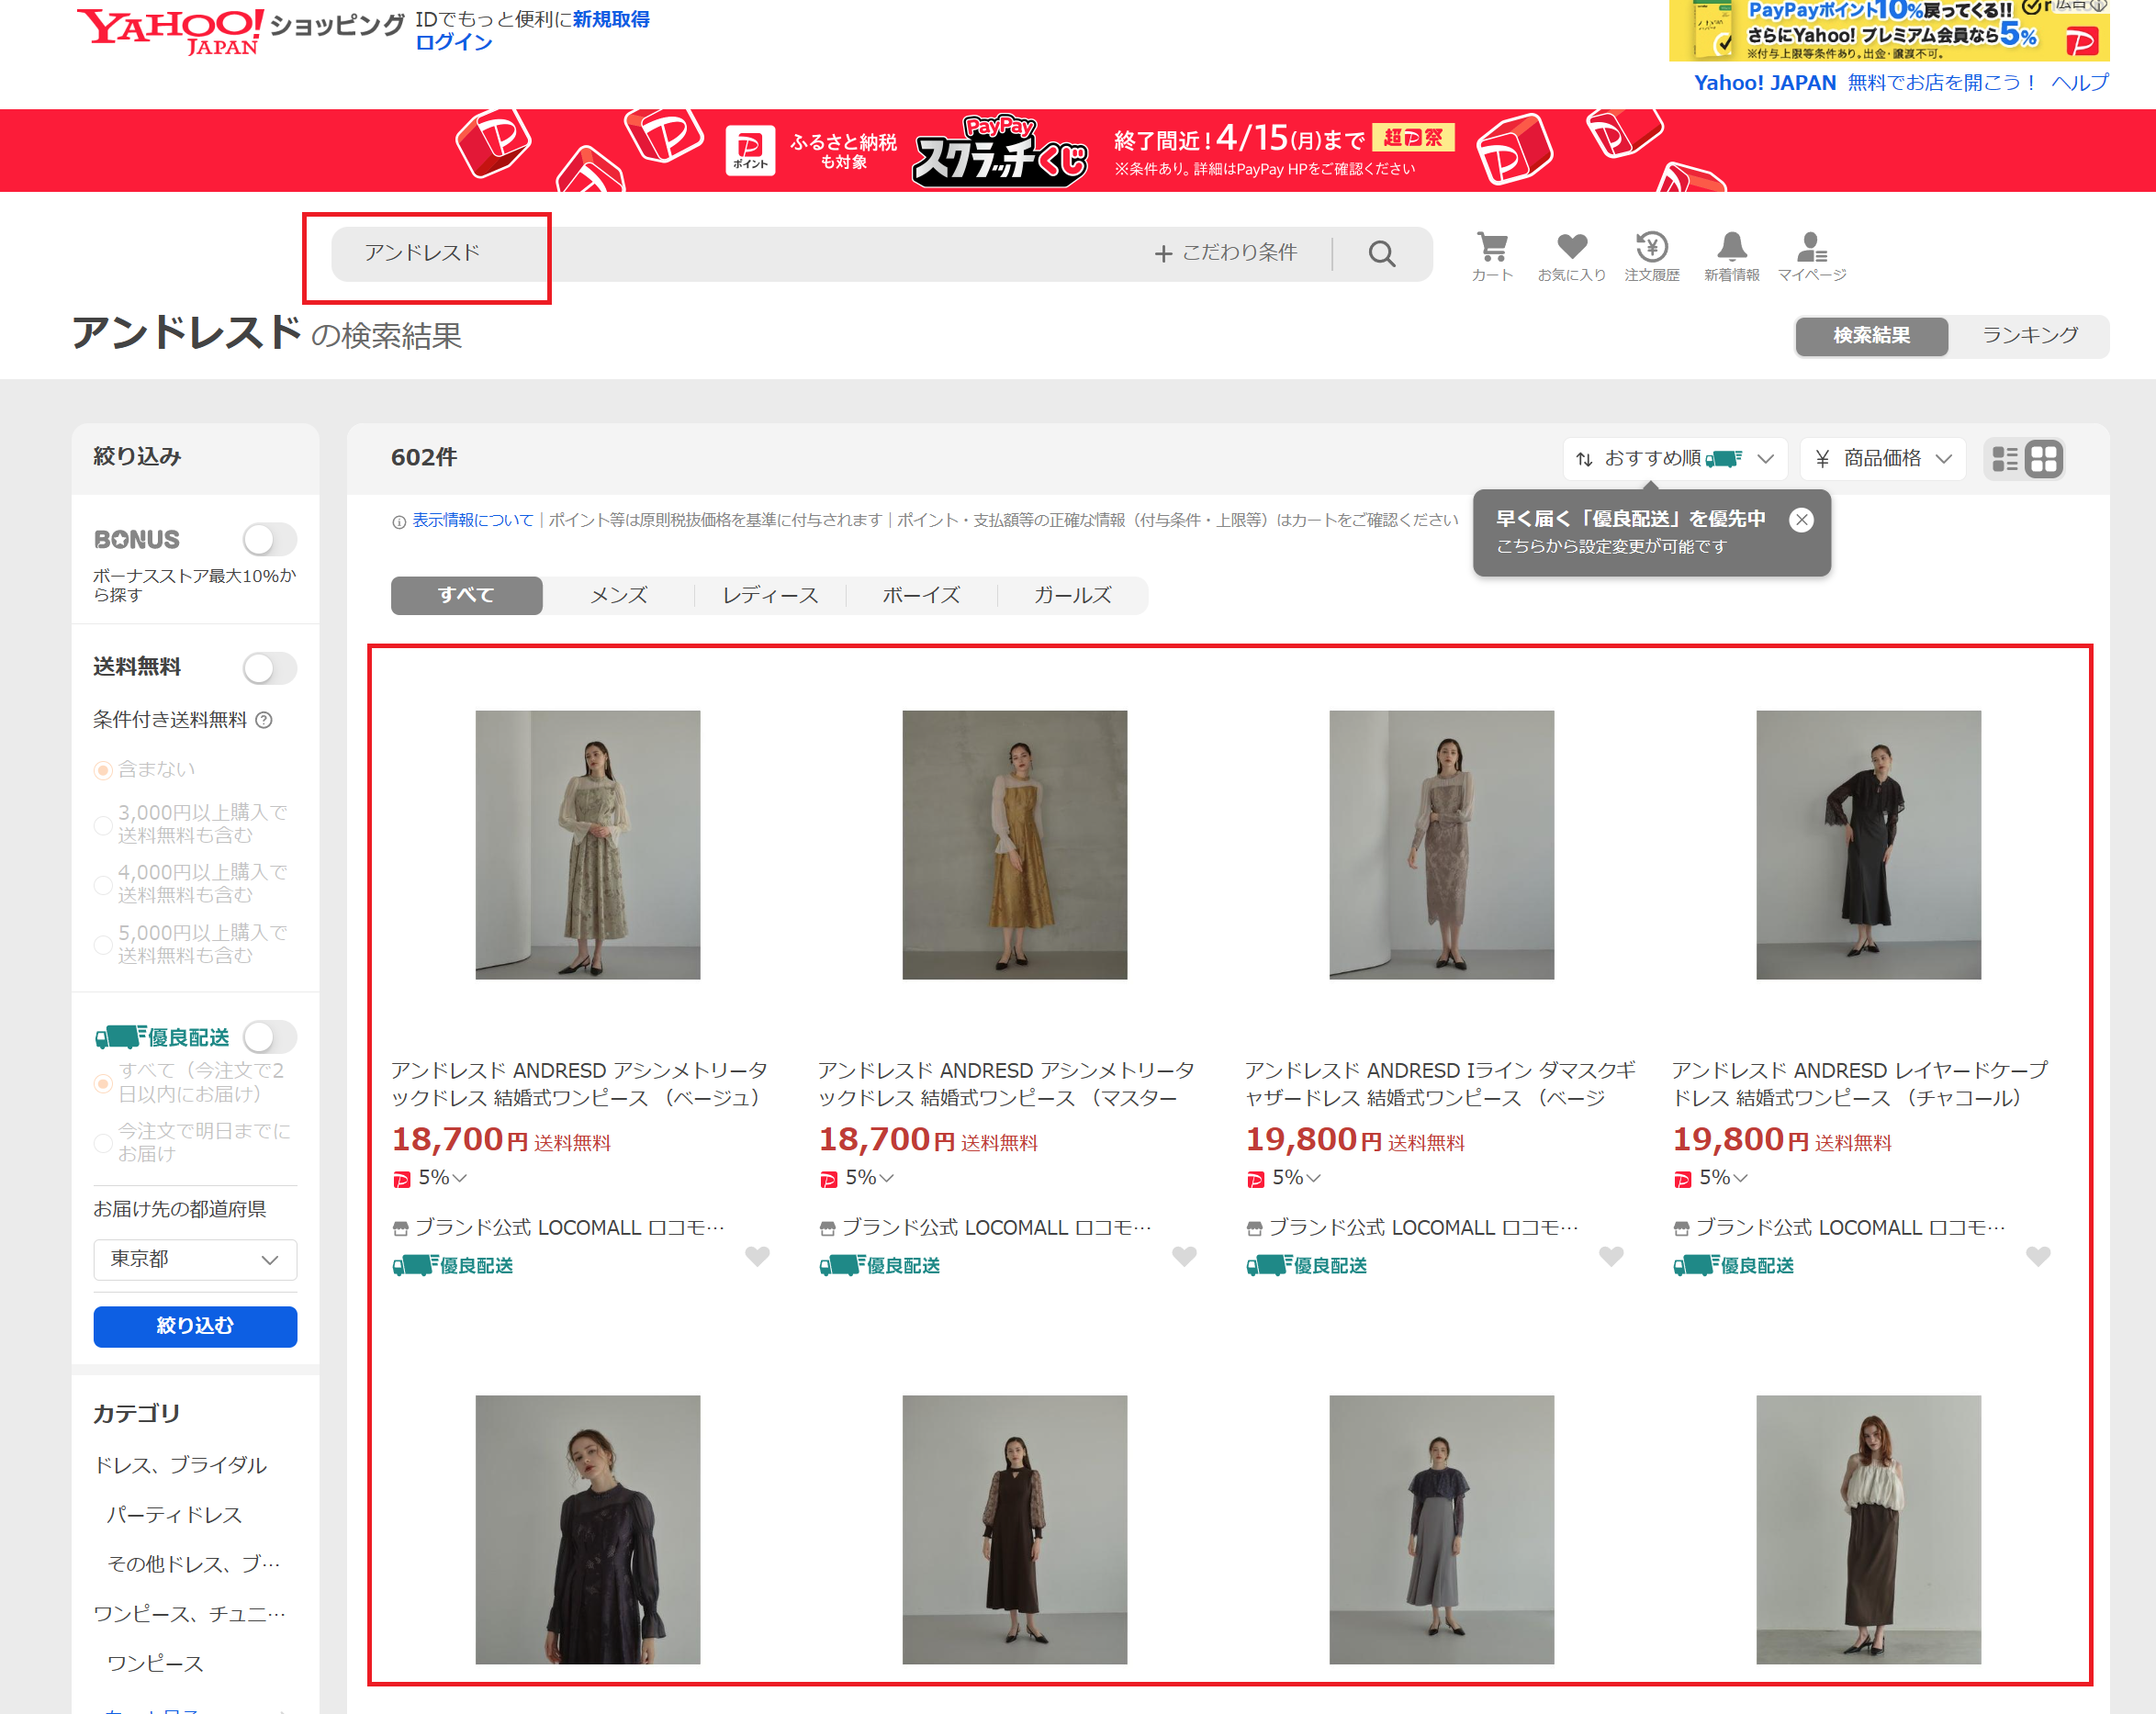
Task: Open the おすすめ順 sort dropdown
Action: point(1675,459)
